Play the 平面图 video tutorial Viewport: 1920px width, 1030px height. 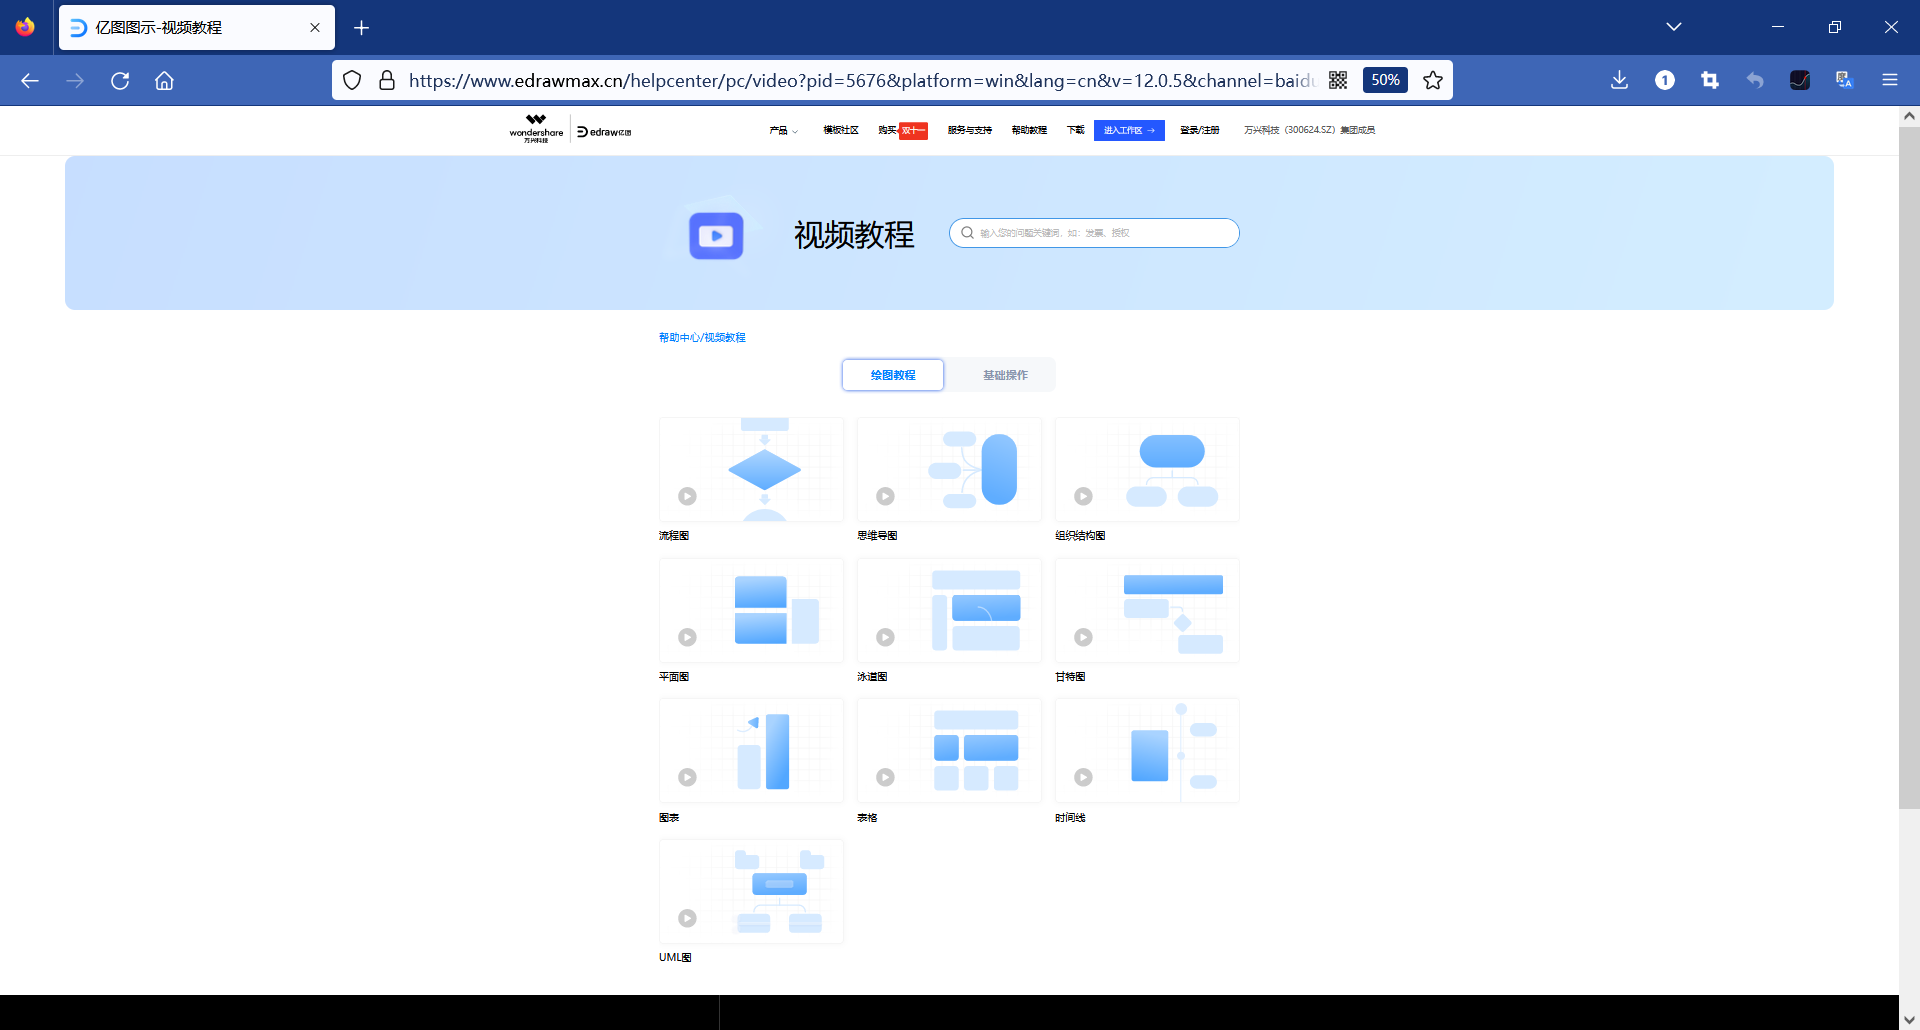751,610
